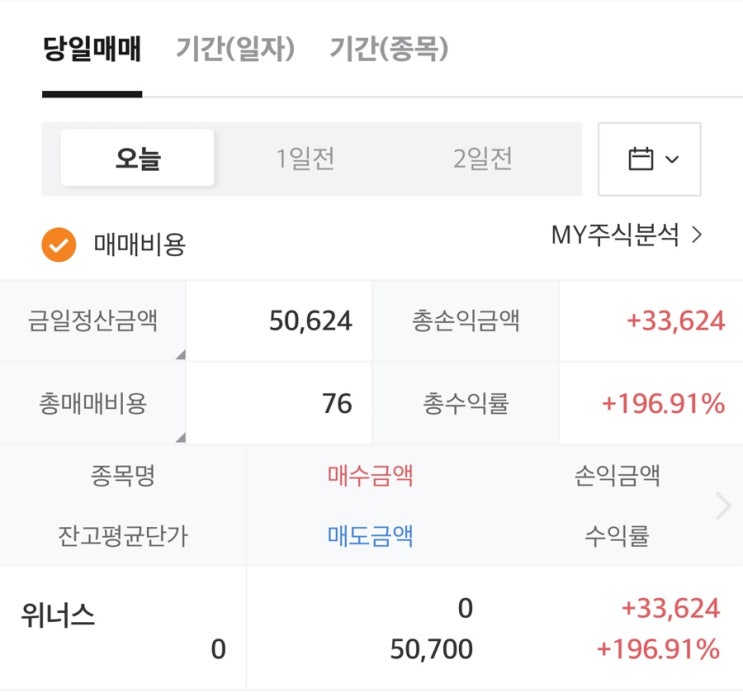
Task: Tap the blue 매도금액 column header
Action: 370,536
